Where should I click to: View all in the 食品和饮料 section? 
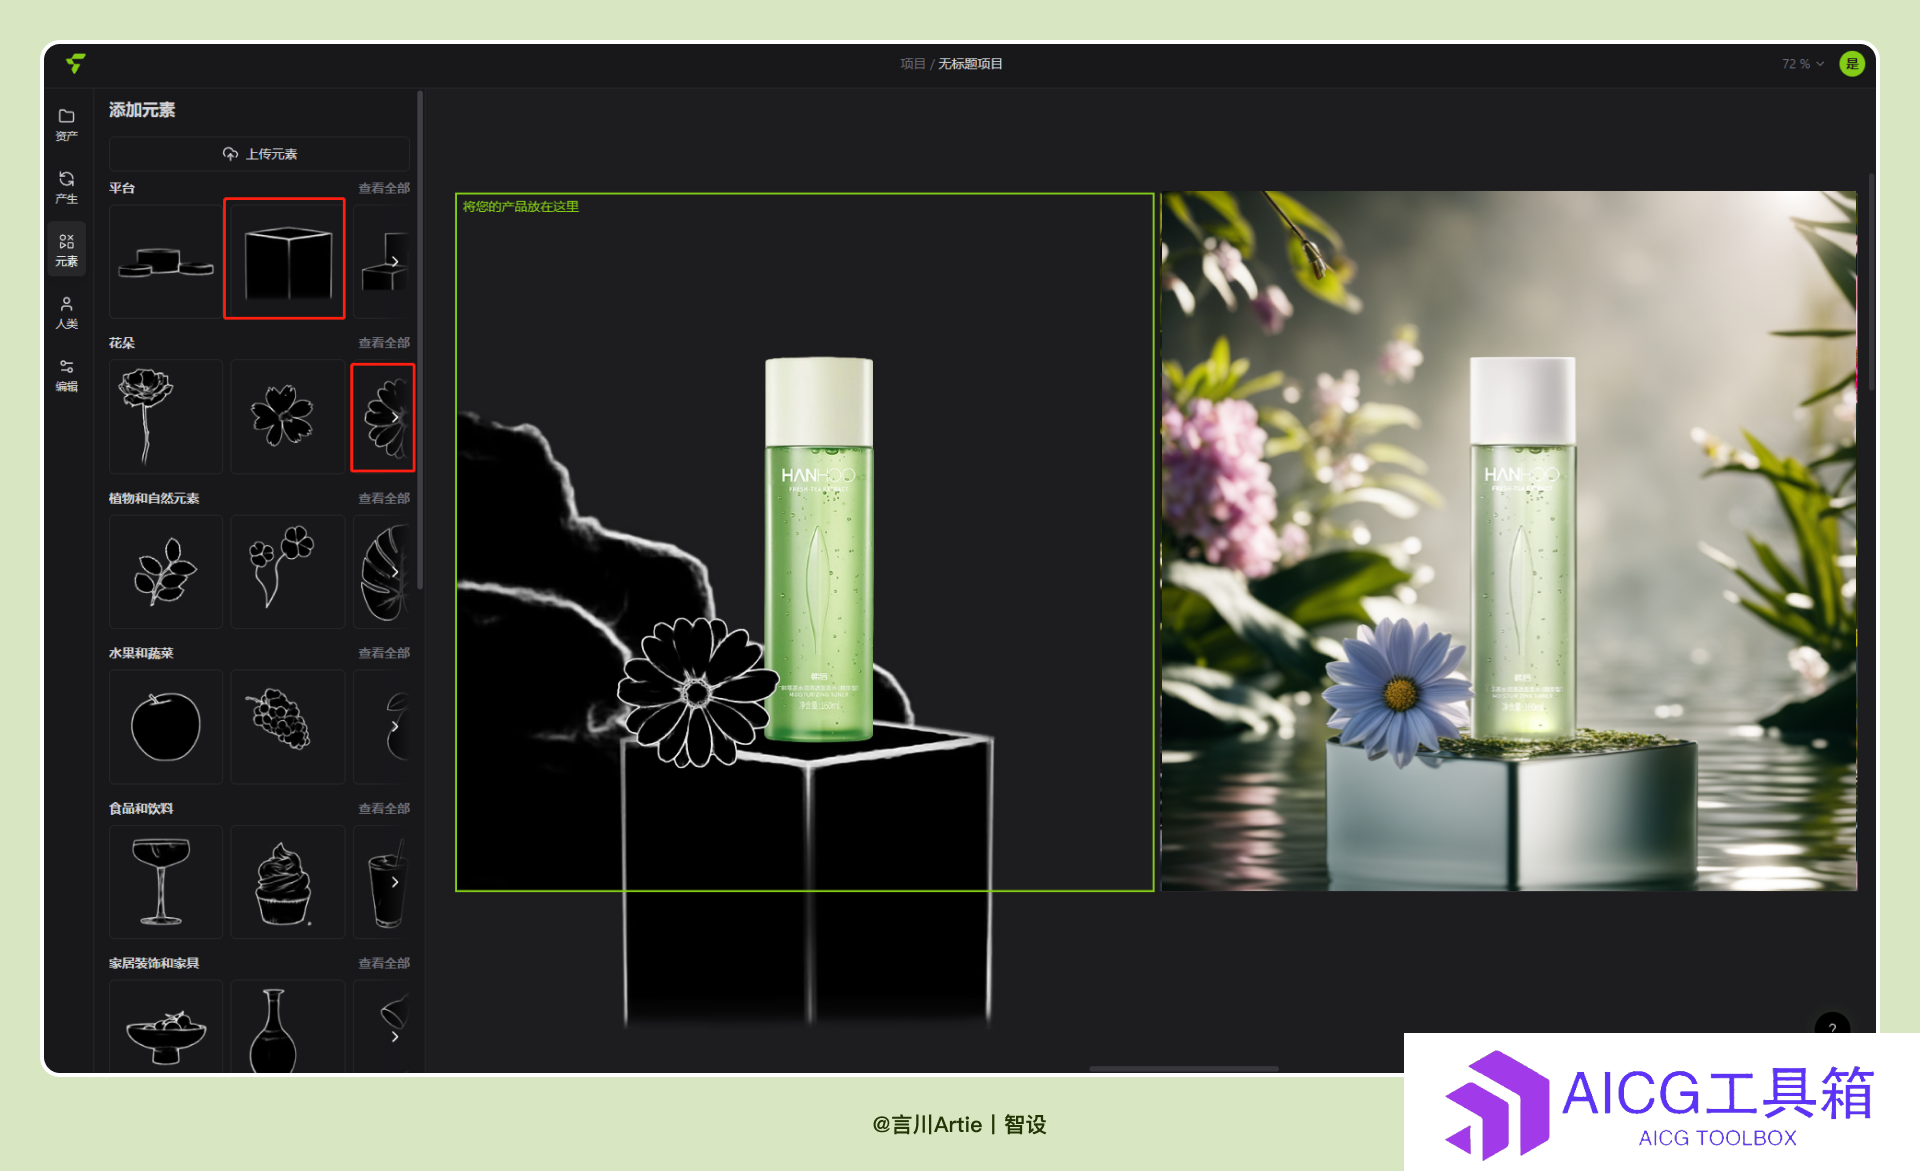(x=384, y=808)
